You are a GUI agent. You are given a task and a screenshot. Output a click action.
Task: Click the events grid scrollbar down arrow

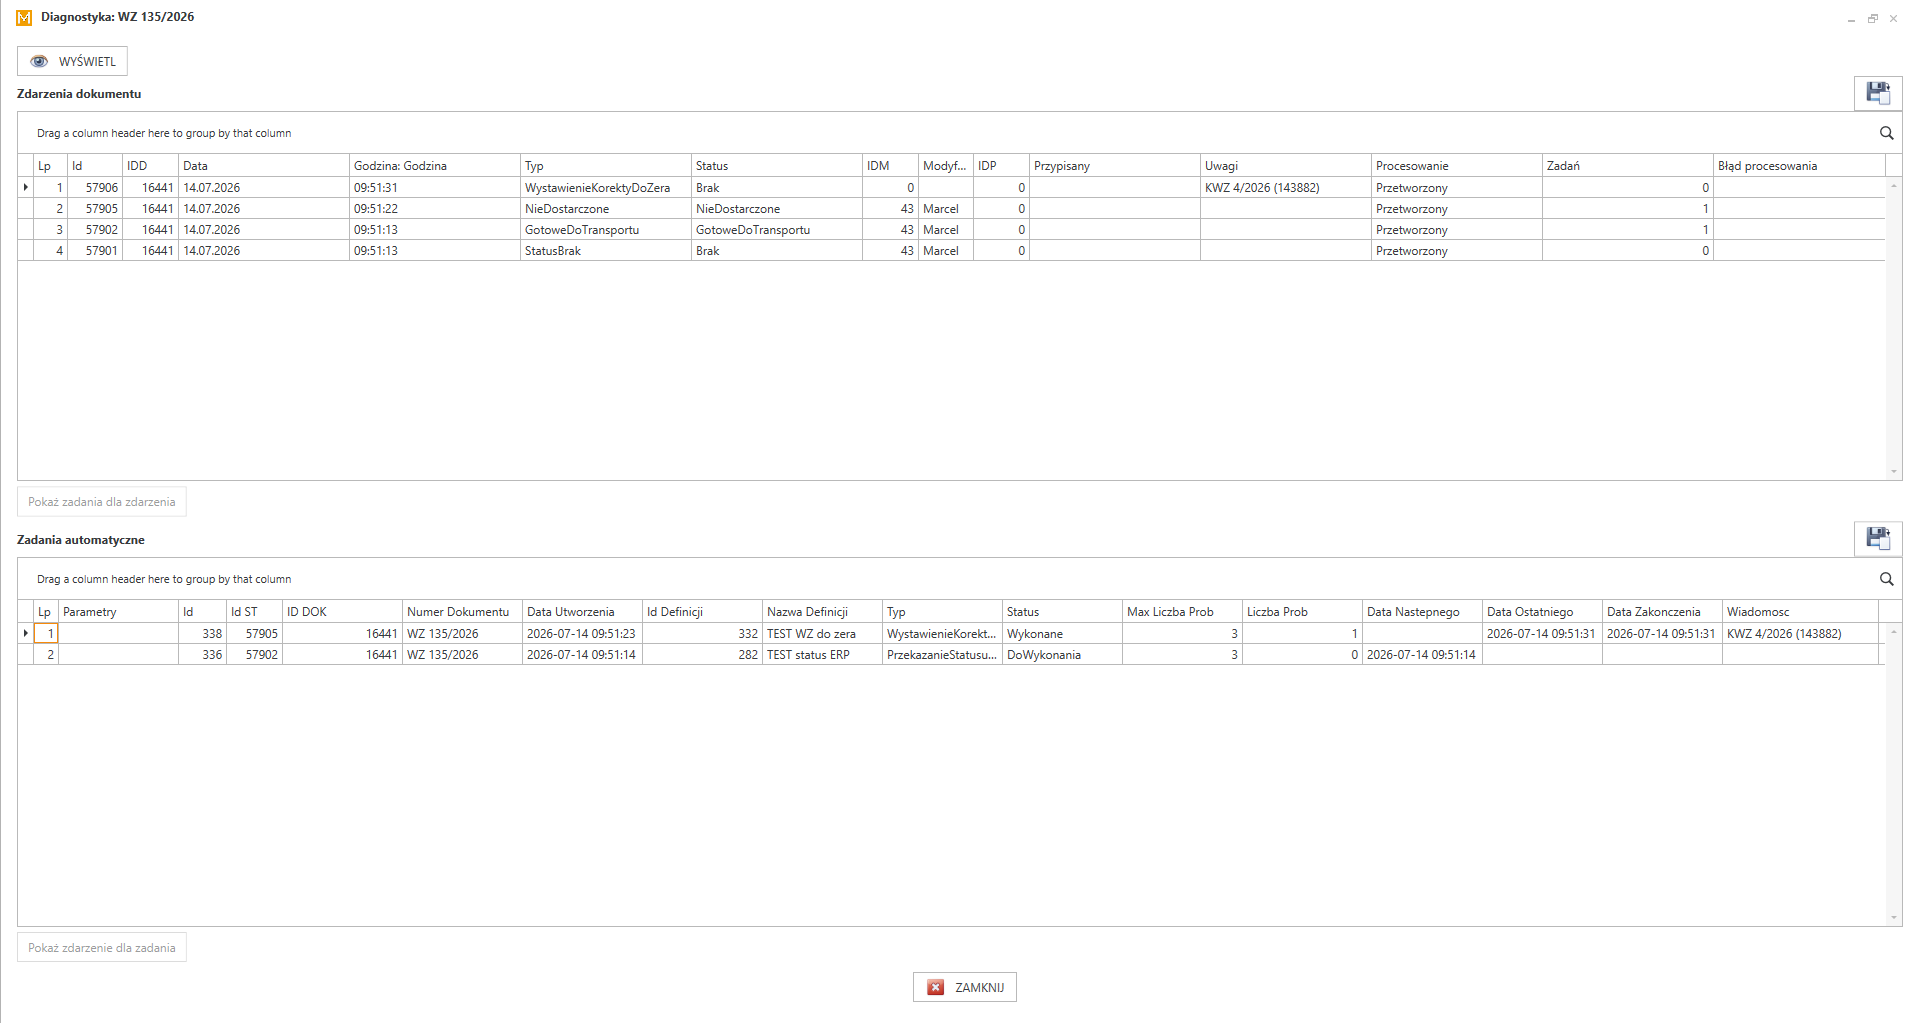(x=1893, y=472)
